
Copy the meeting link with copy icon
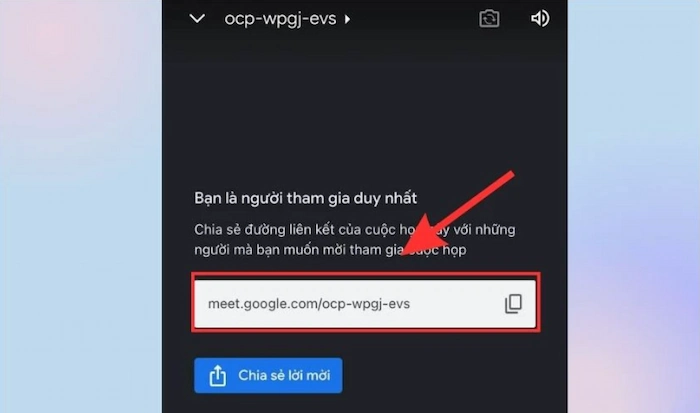[513, 304]
